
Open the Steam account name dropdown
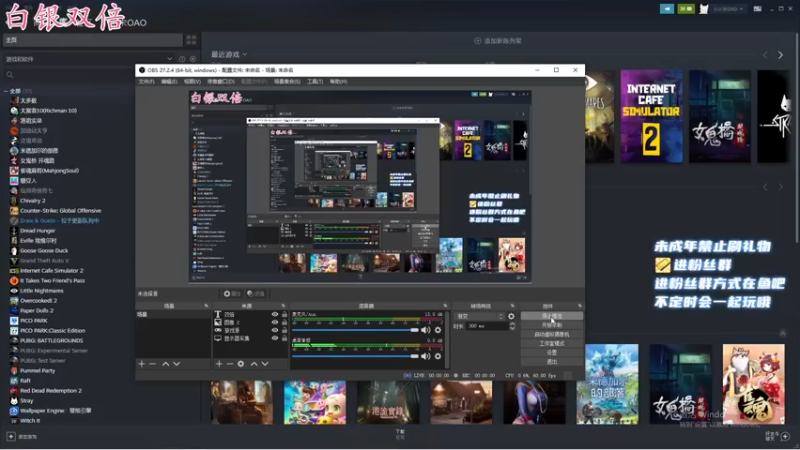pyautogui.click(x=728, y=9)
